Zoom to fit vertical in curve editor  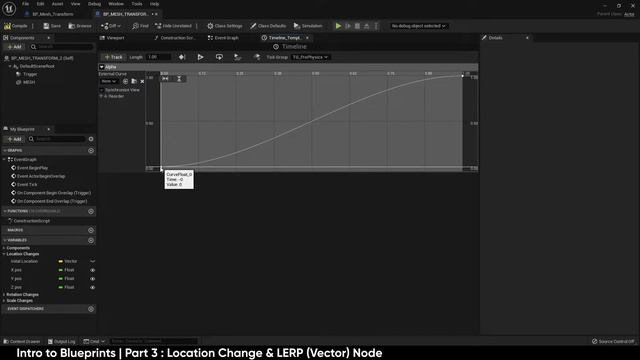coord(179,79)
